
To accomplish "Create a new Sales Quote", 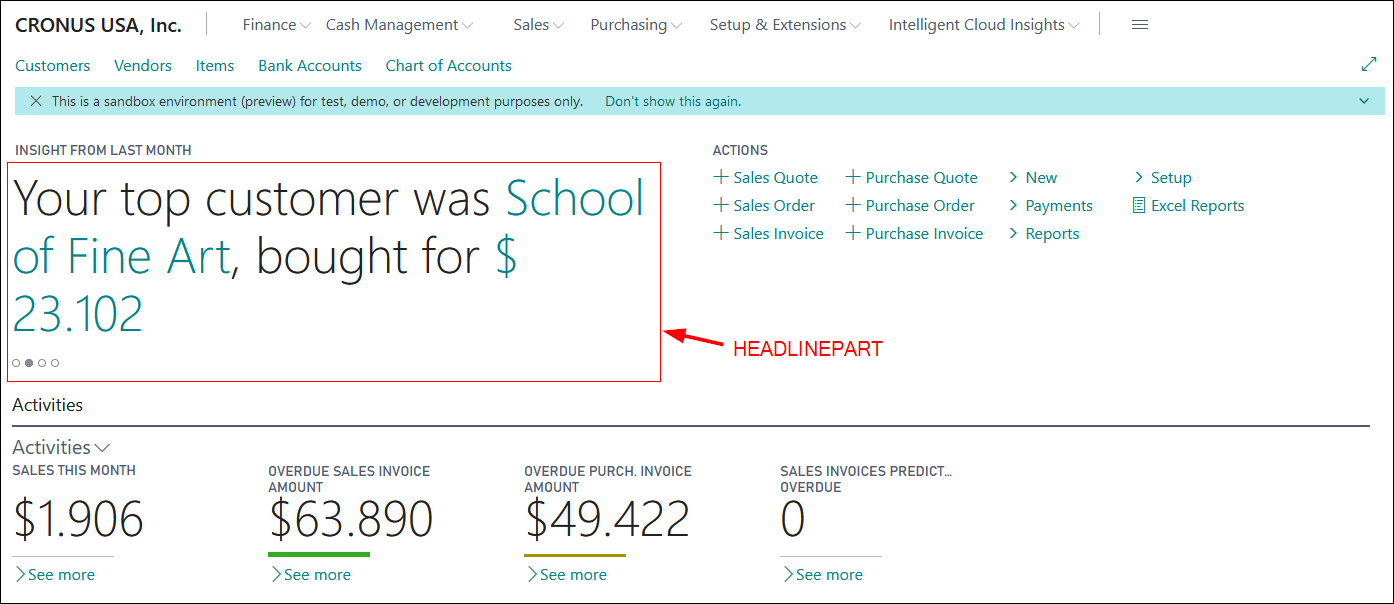I will tap(776, 177).
